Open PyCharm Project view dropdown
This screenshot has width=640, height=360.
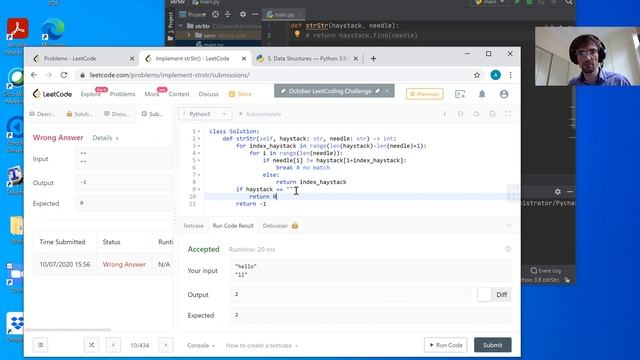[x=193, y=14]
